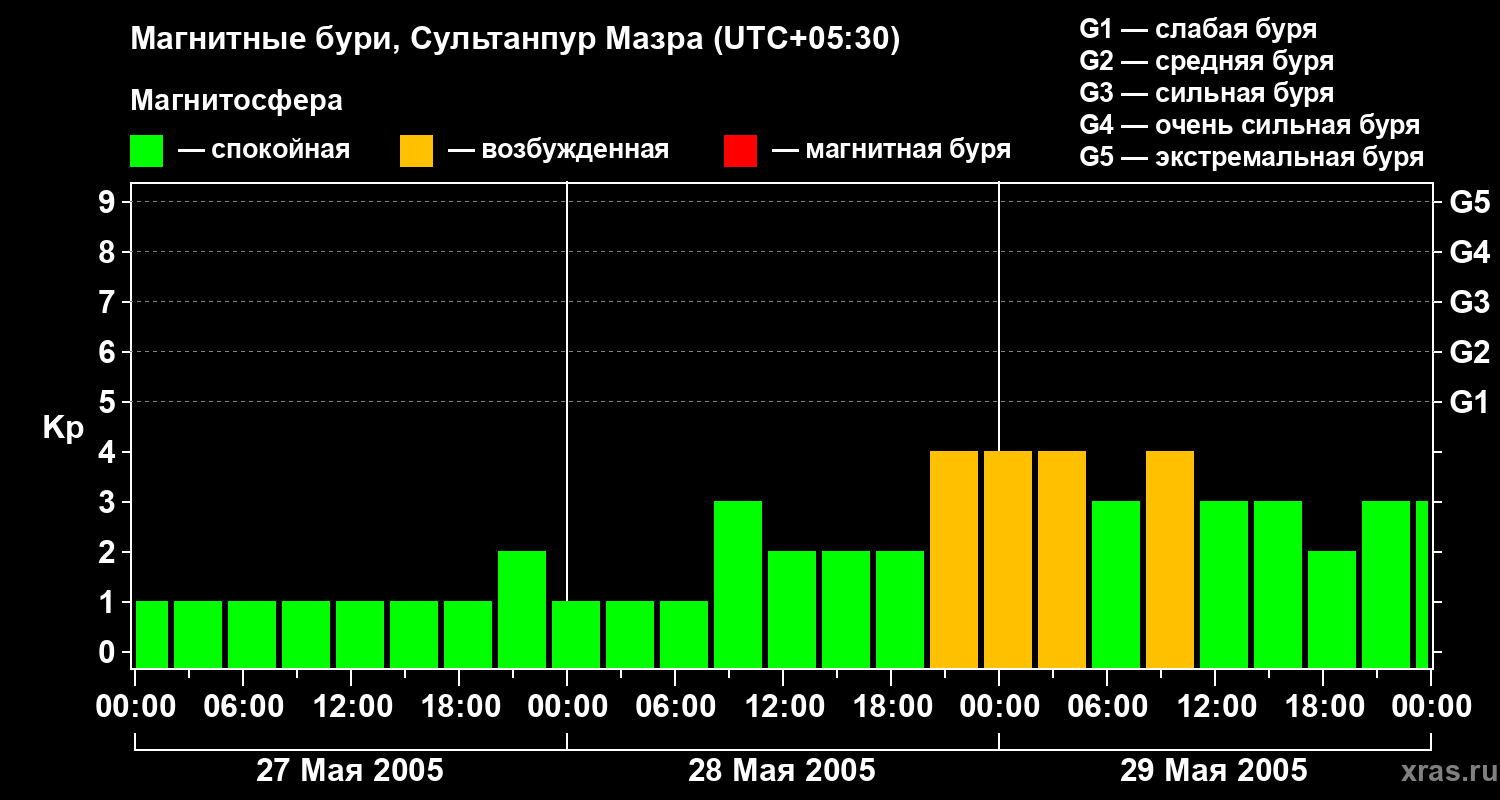Viewport: 1500px width, 800px height.
Task: Click the only Kp 3 bar on 28 May
Action: (738, 584)
